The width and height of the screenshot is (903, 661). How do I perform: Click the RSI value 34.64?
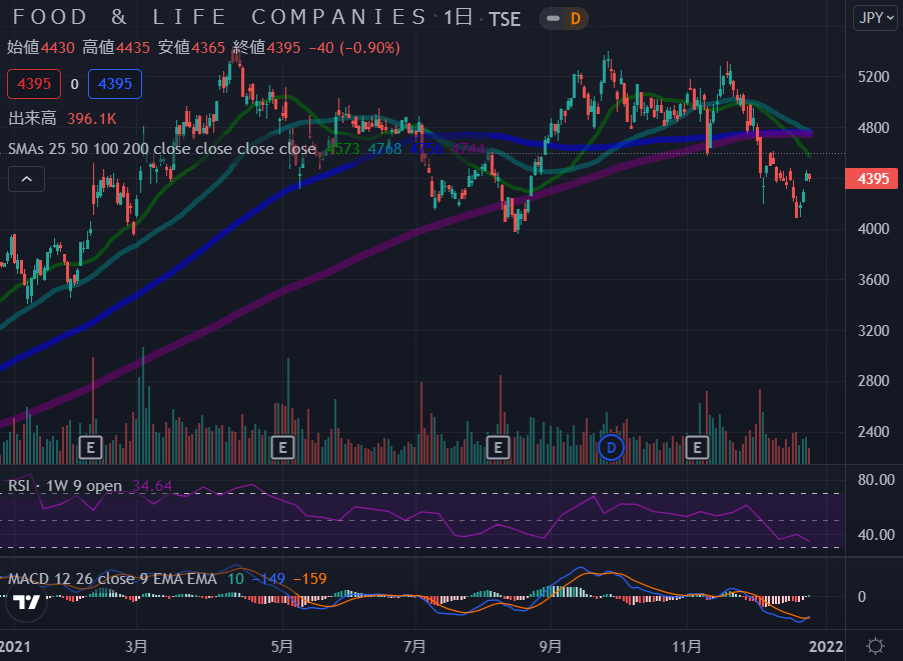[x=152, y=486]
